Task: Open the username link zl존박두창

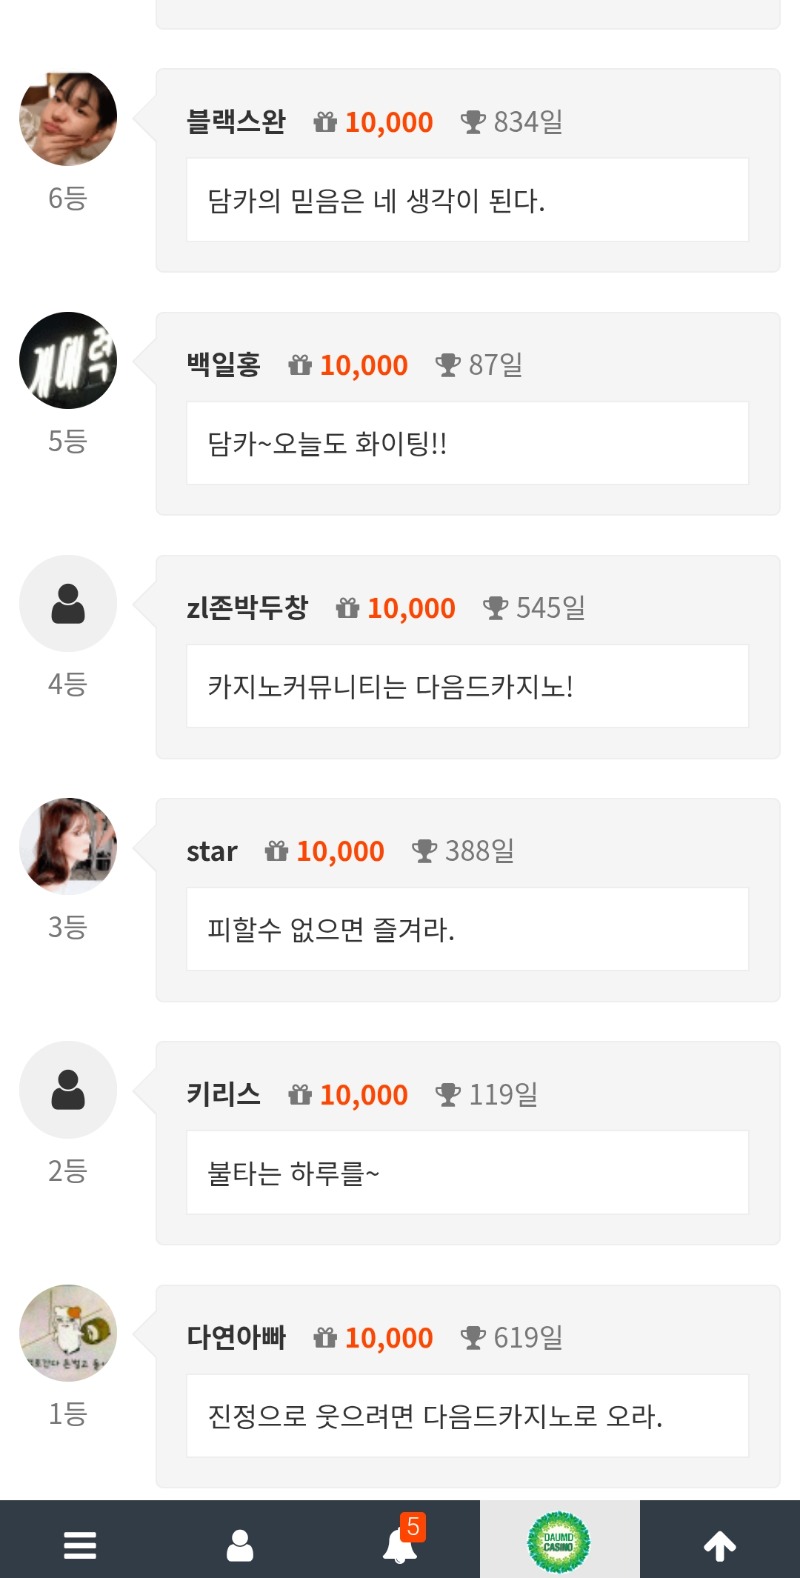Action: click(247, 608)
